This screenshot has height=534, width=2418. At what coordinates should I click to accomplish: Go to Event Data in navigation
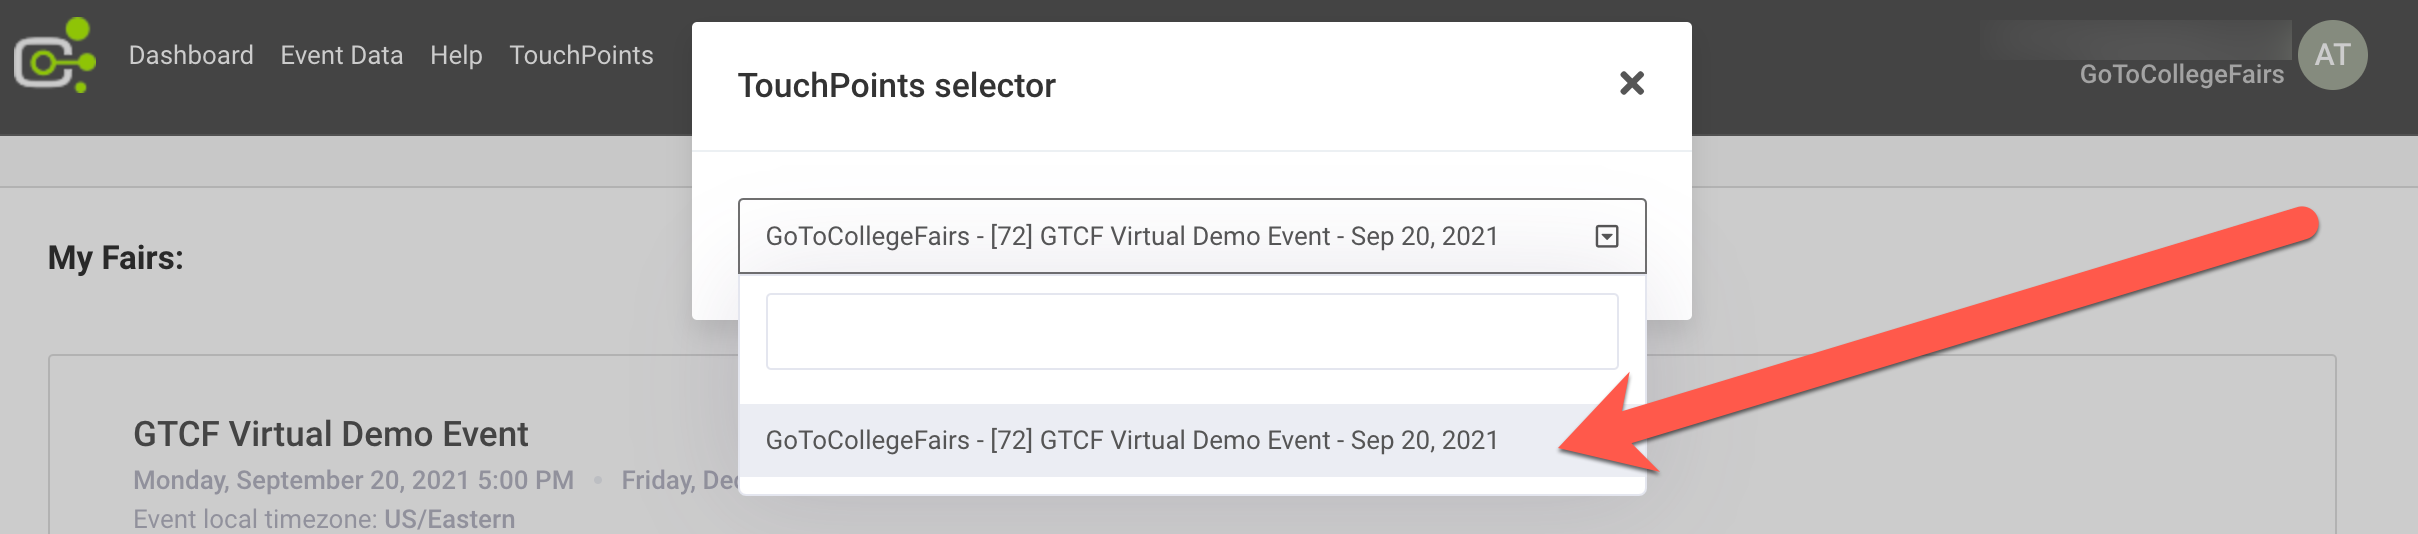click(x=341, y=55)
